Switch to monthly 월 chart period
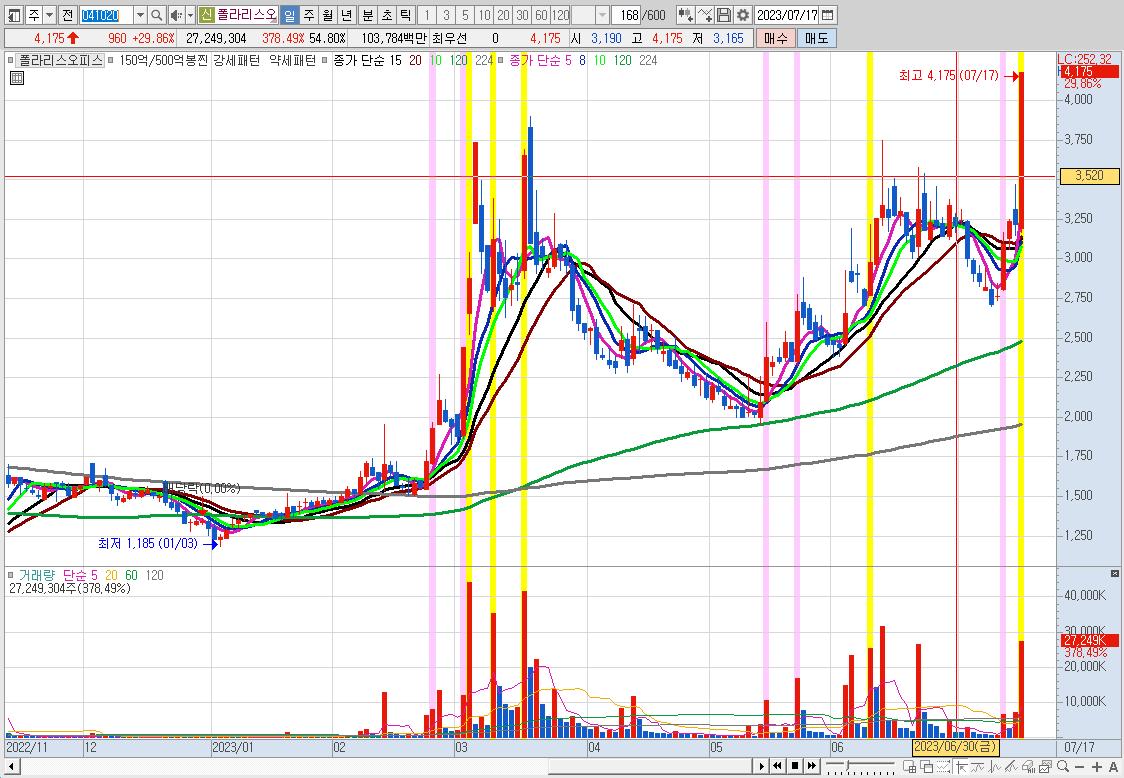This screenshot has width=1124, height=778. click(328, 15)
